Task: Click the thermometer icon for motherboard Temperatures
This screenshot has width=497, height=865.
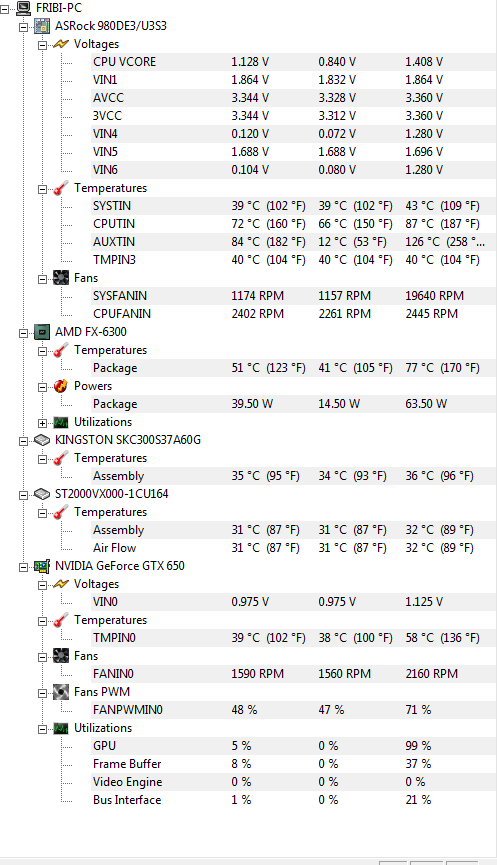Action: (61, 188)
